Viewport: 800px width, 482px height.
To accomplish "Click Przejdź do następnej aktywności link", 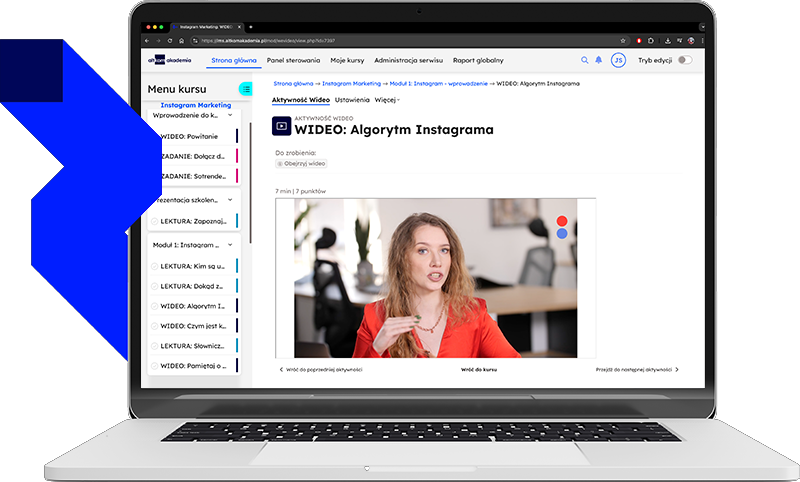I will coord(636,369).
